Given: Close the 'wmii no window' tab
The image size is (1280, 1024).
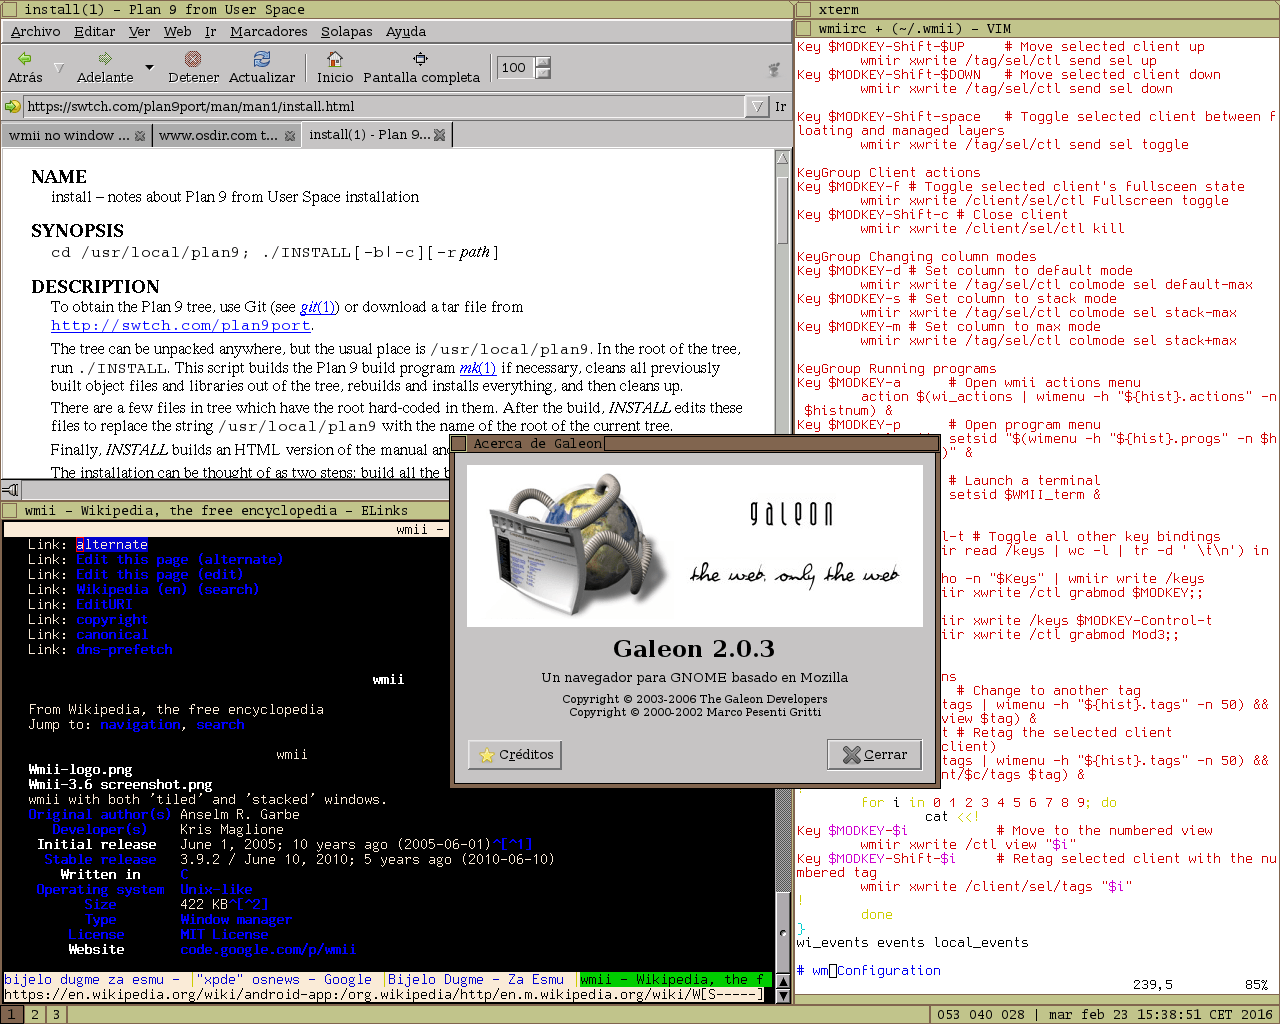Looking at the screenshot, I should point(140,136).
